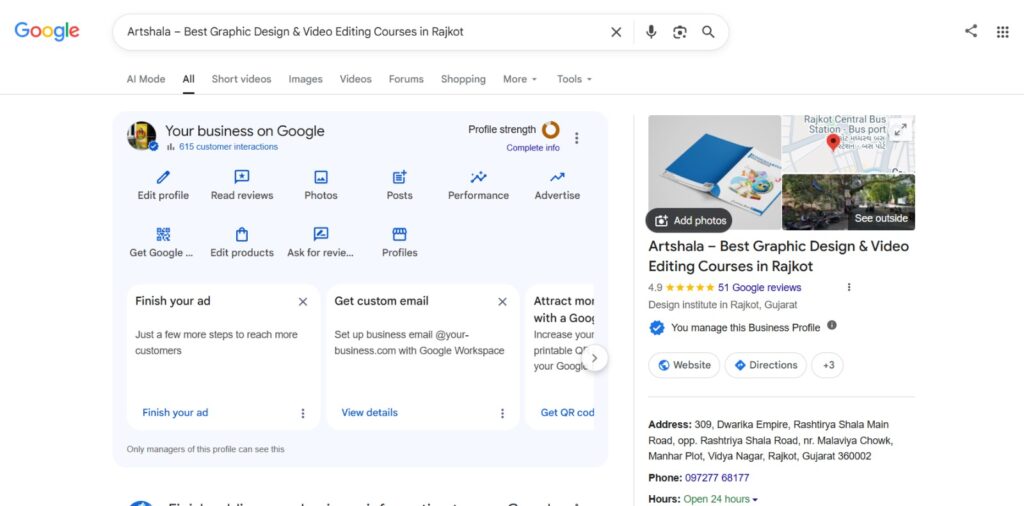
Task: Open Finish your ad card options menu
Action: pos(302,413)
